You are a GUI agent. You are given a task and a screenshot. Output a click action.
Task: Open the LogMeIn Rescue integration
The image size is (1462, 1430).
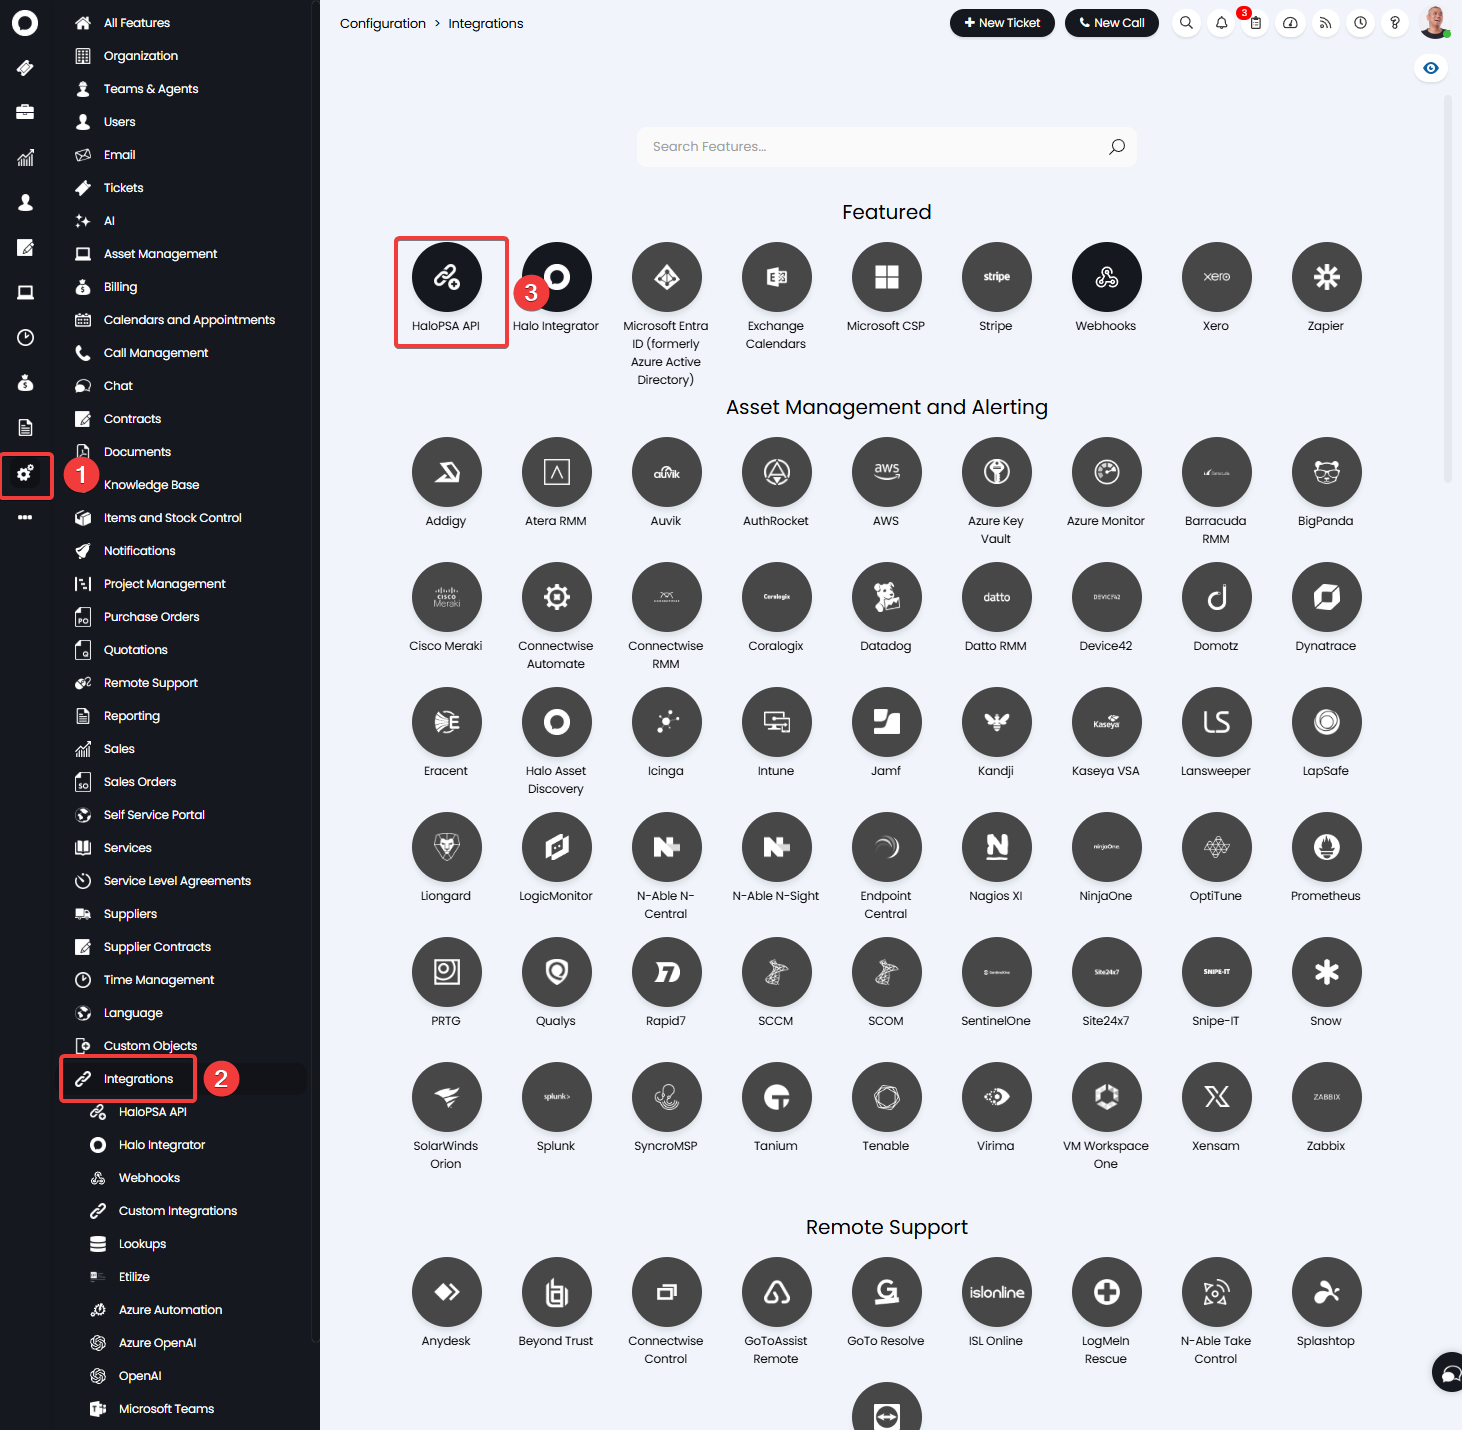1107,1292
